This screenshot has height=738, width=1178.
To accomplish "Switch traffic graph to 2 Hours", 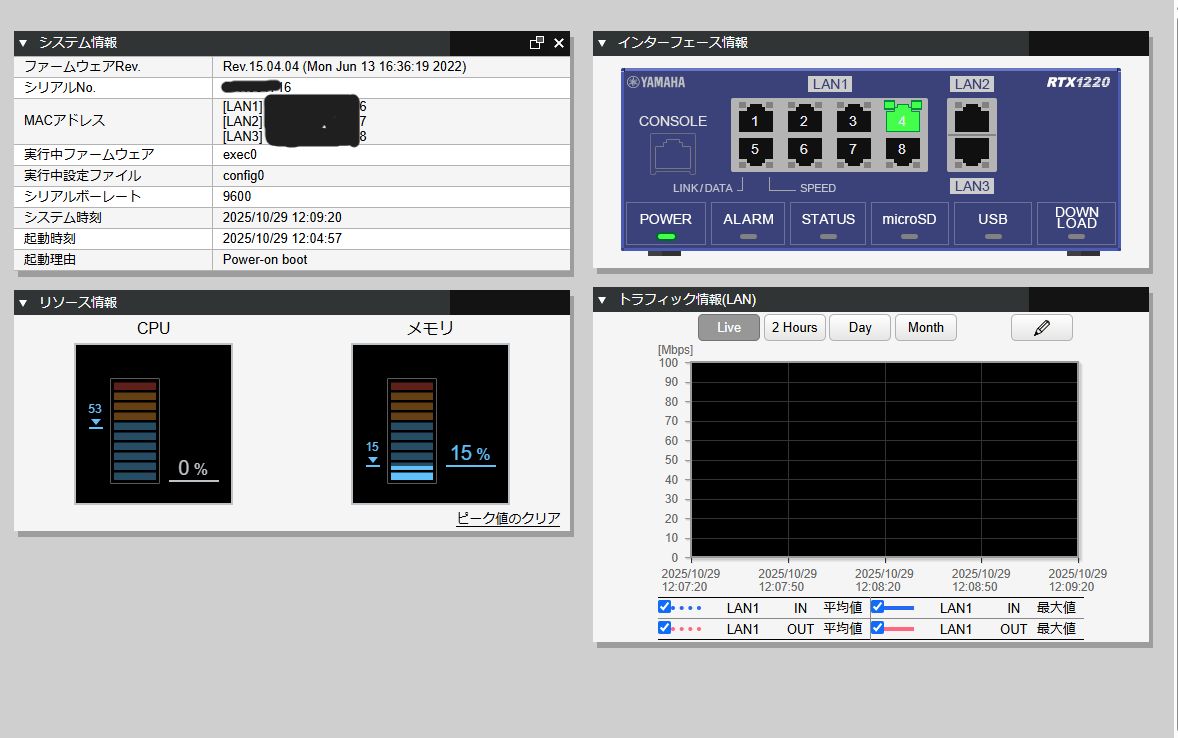I will tap(793, 327).
